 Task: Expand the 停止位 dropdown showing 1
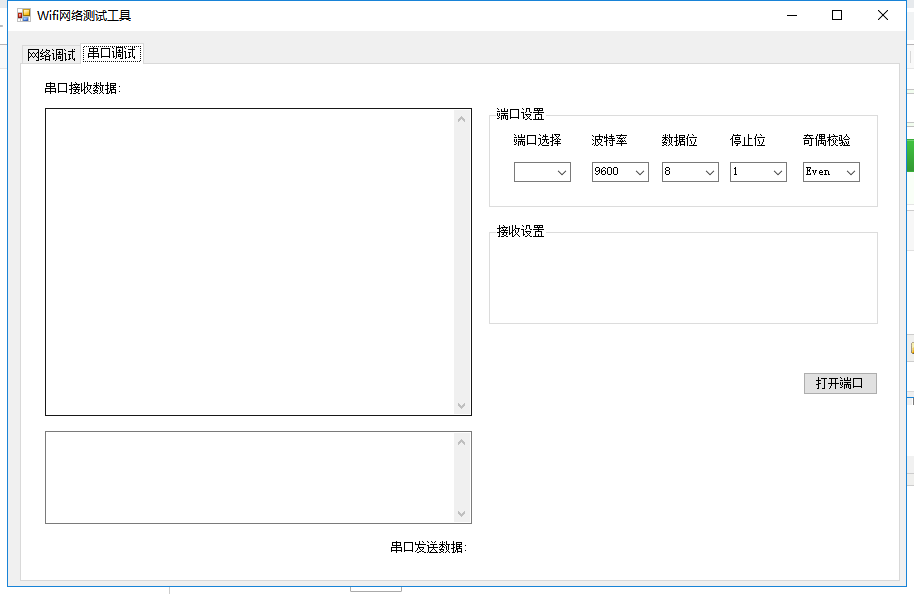(758, 172)
